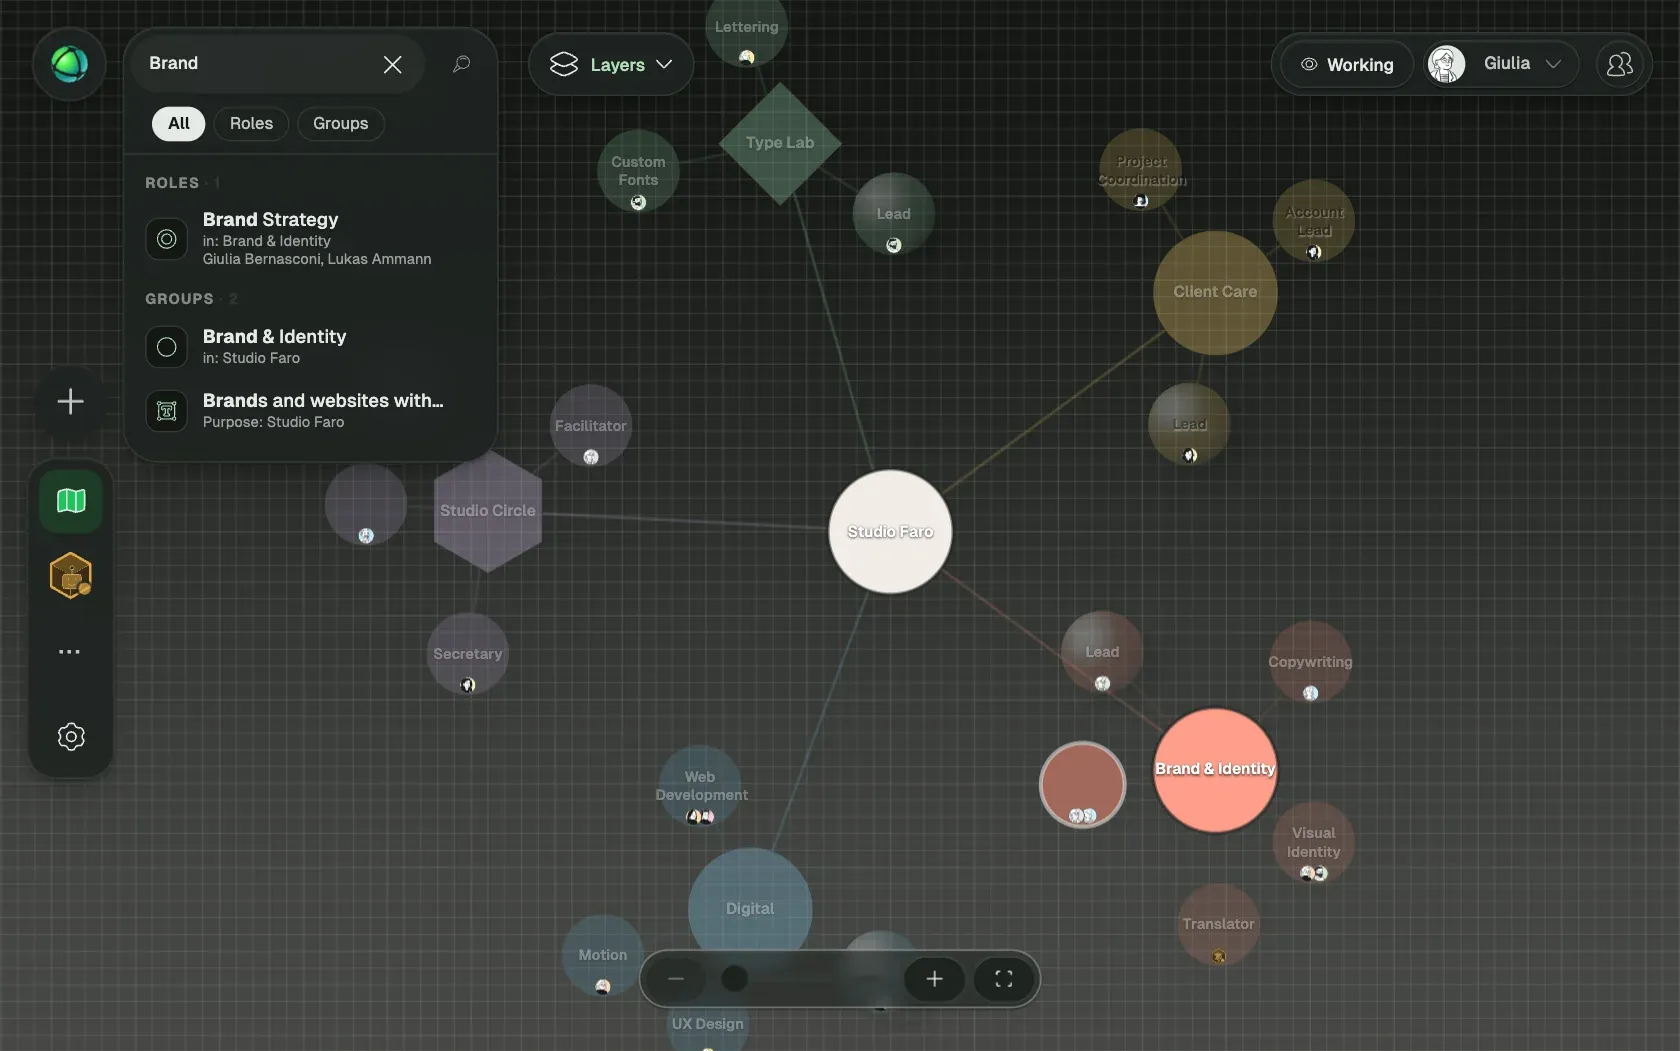Image resolution: width=1680 pixels, height=1051 pixels.
Task: Select the Secretary role node
Action: pos(467,654)
